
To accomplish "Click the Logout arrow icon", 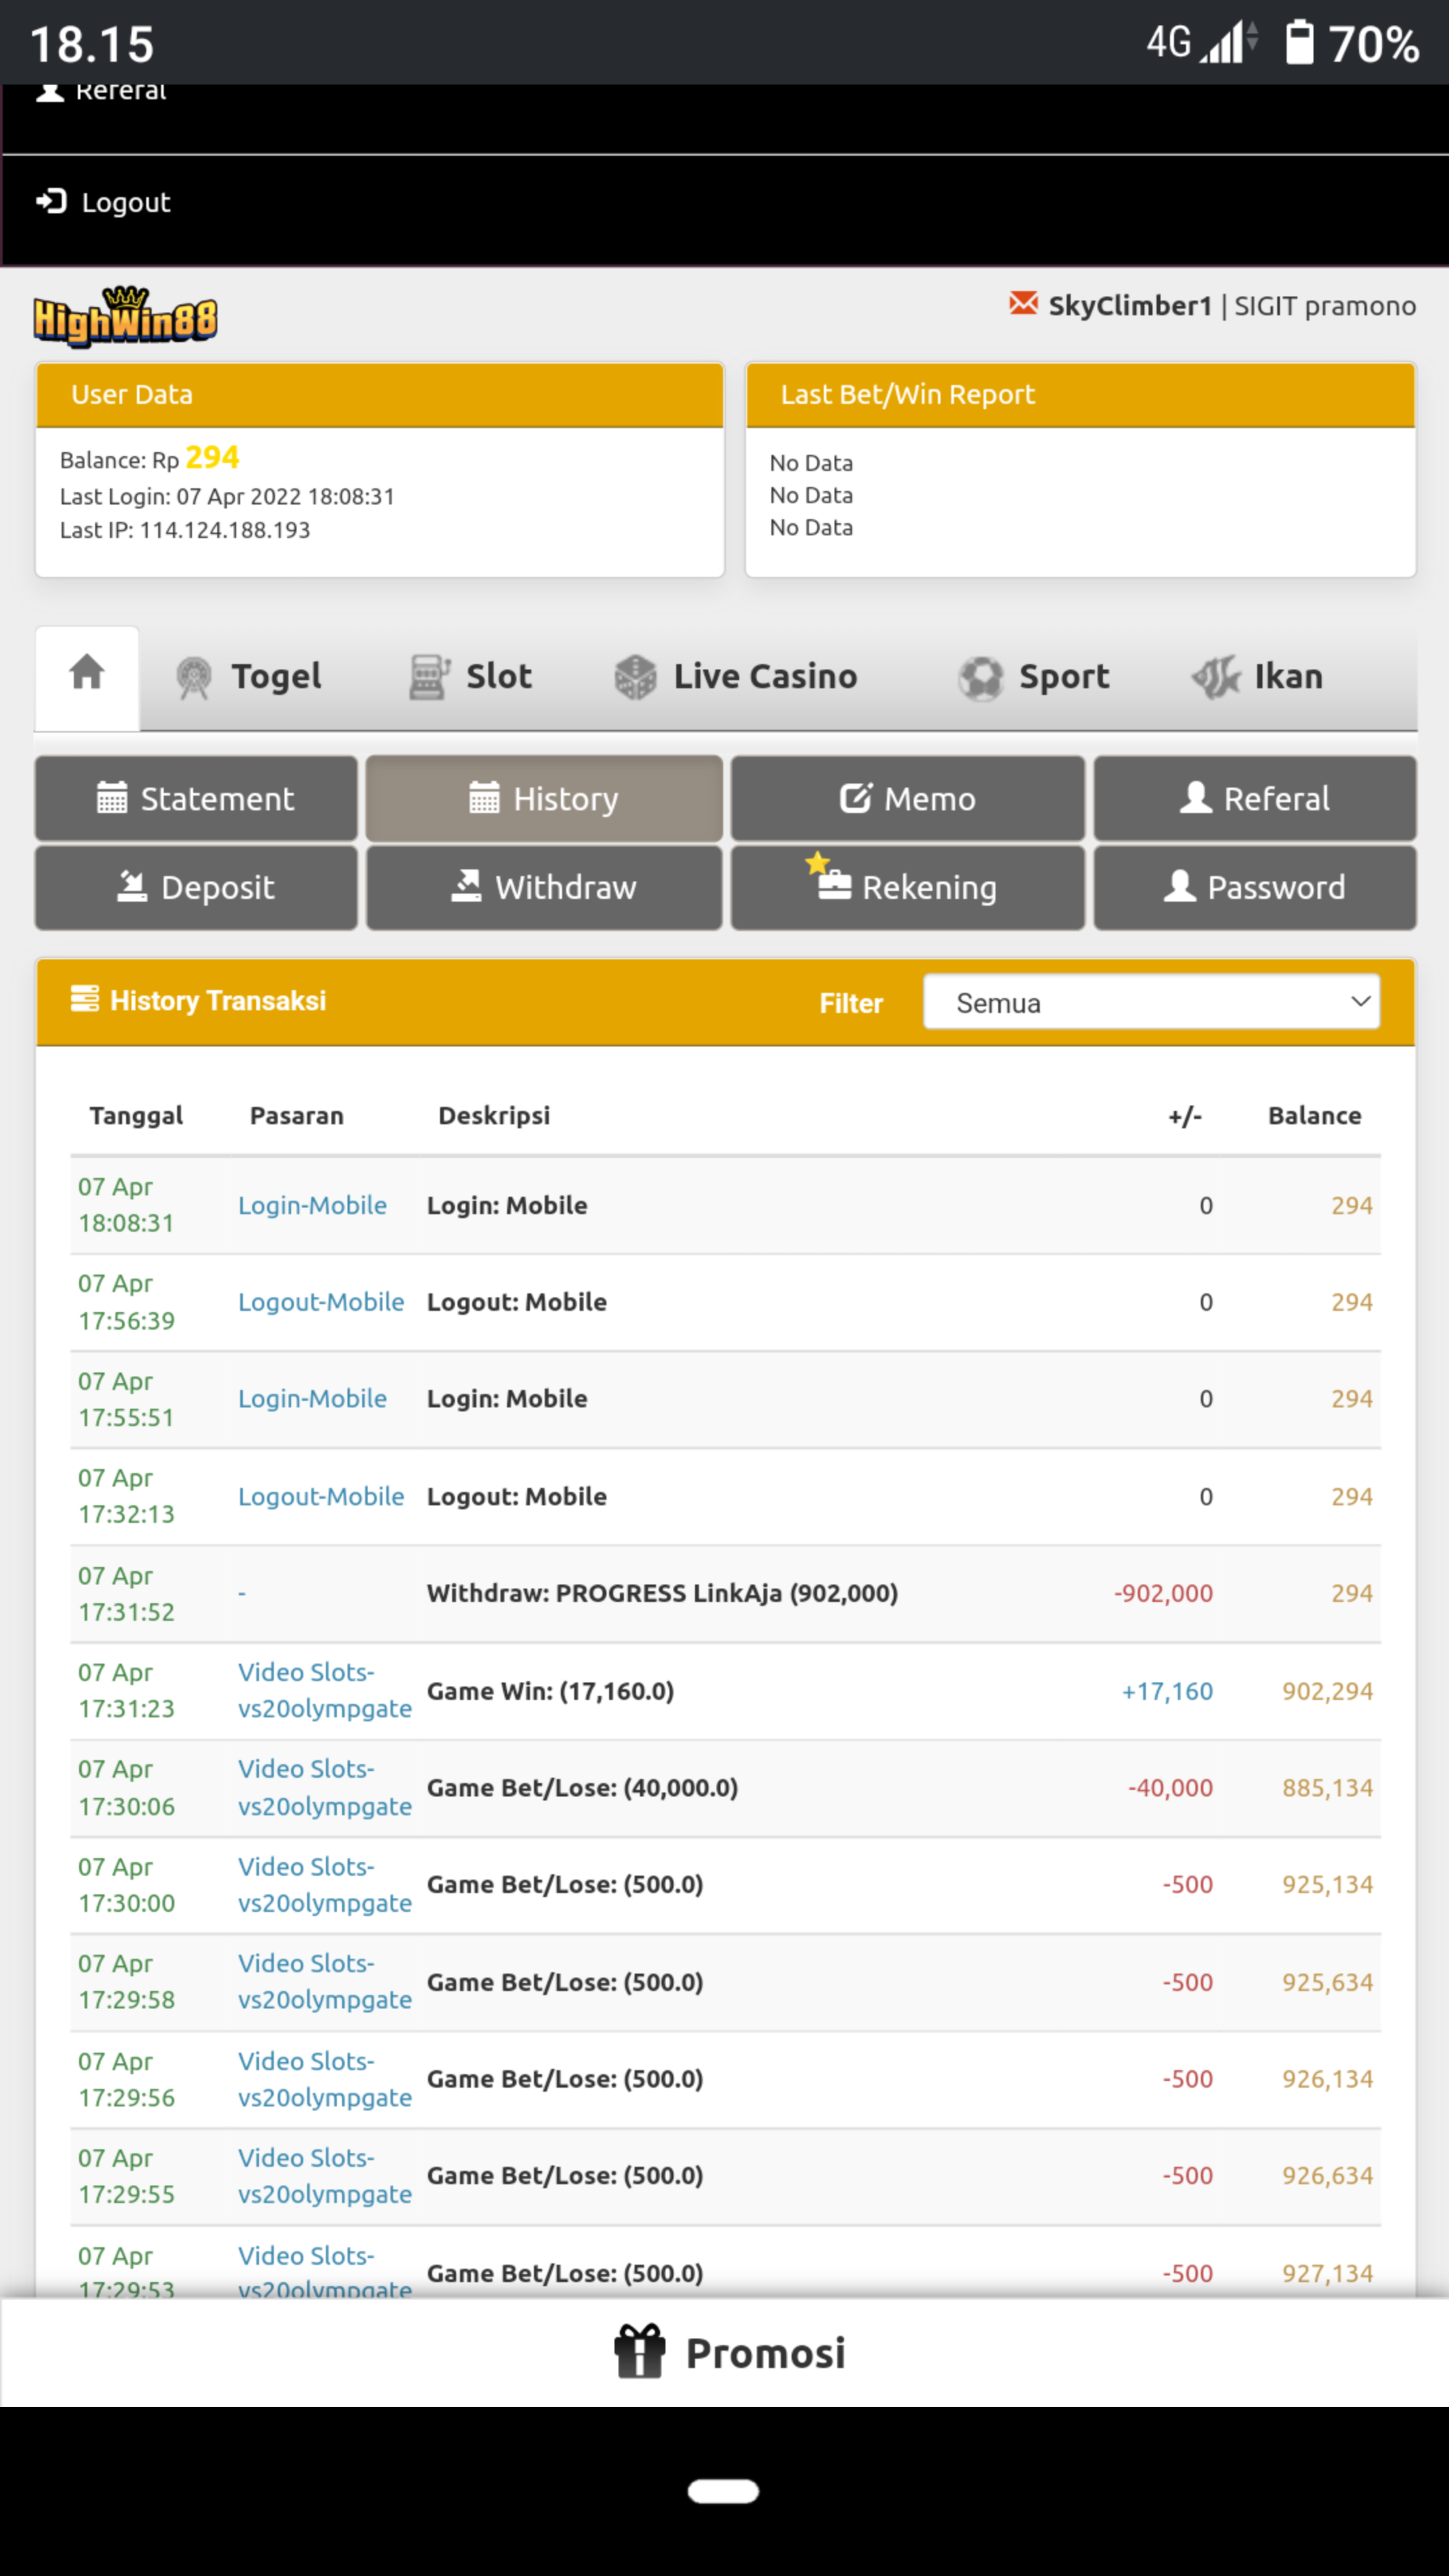I will pyautogui.click(x=51, y=202).
